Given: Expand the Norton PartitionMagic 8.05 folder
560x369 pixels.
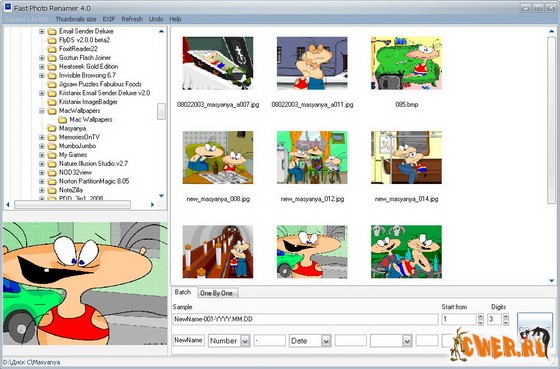Looking at the screenshot, I should point(42,181).
